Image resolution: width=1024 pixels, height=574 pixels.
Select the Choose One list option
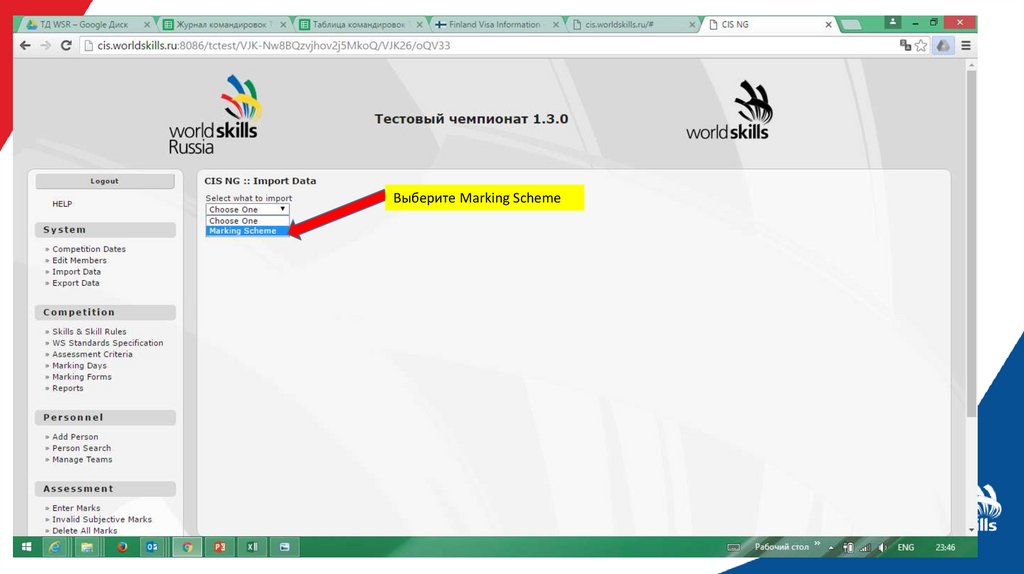click(248, 221)
